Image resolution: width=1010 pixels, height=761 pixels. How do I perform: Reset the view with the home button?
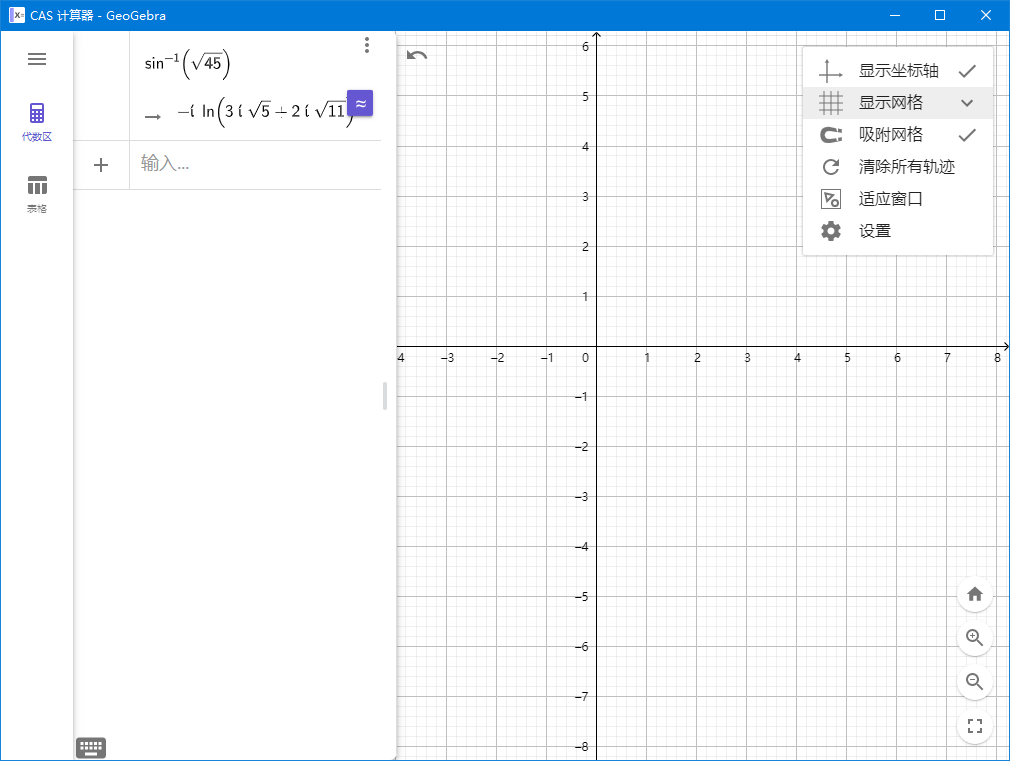tap(975, 594)
